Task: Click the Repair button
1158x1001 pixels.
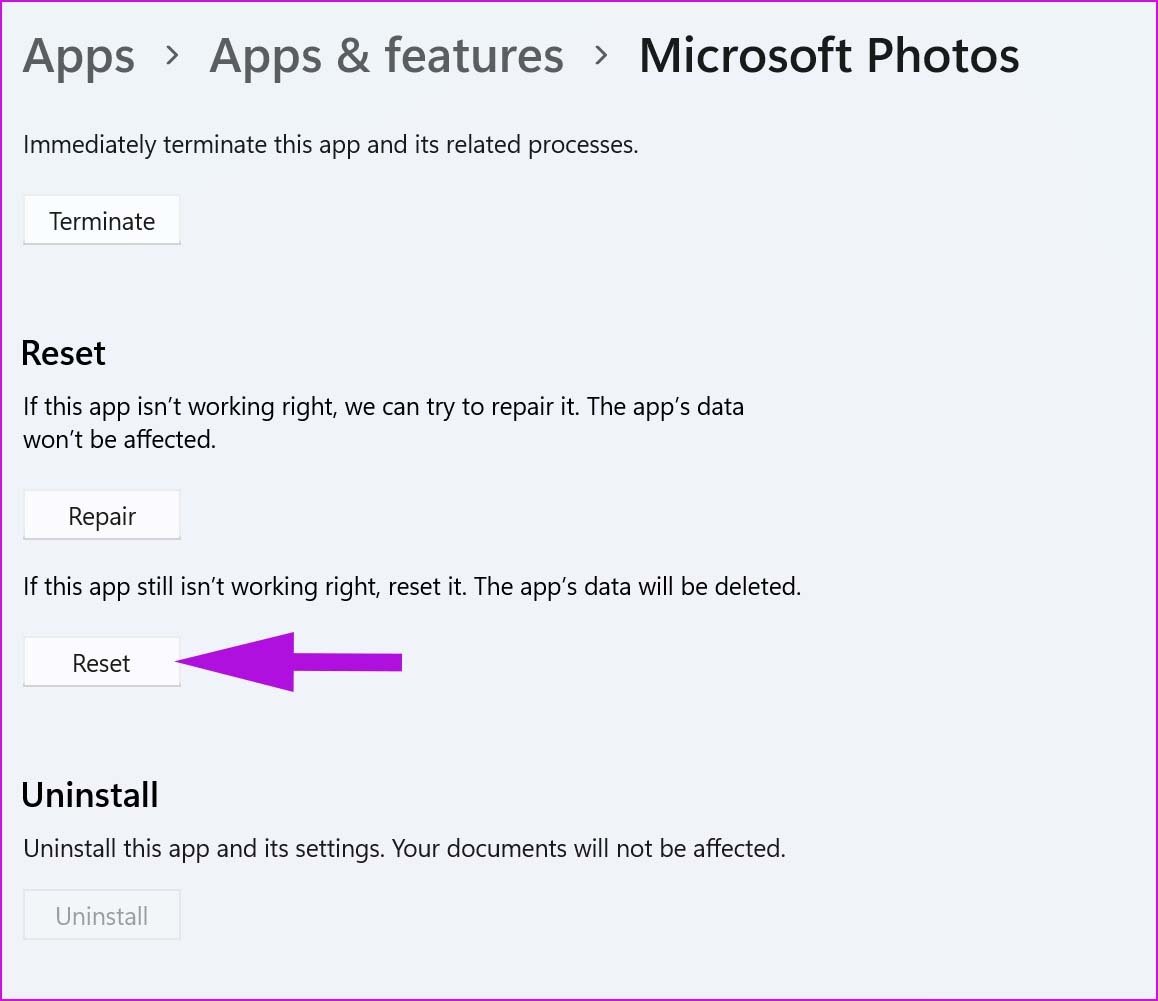Action: (x=102, y=515)
